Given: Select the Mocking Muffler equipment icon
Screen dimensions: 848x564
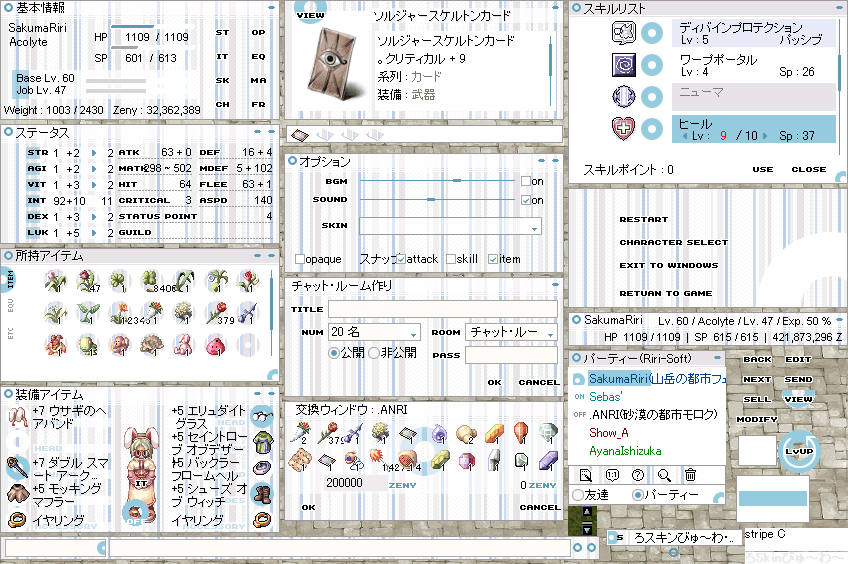Looking at the screenshot, I should (17, 493).
